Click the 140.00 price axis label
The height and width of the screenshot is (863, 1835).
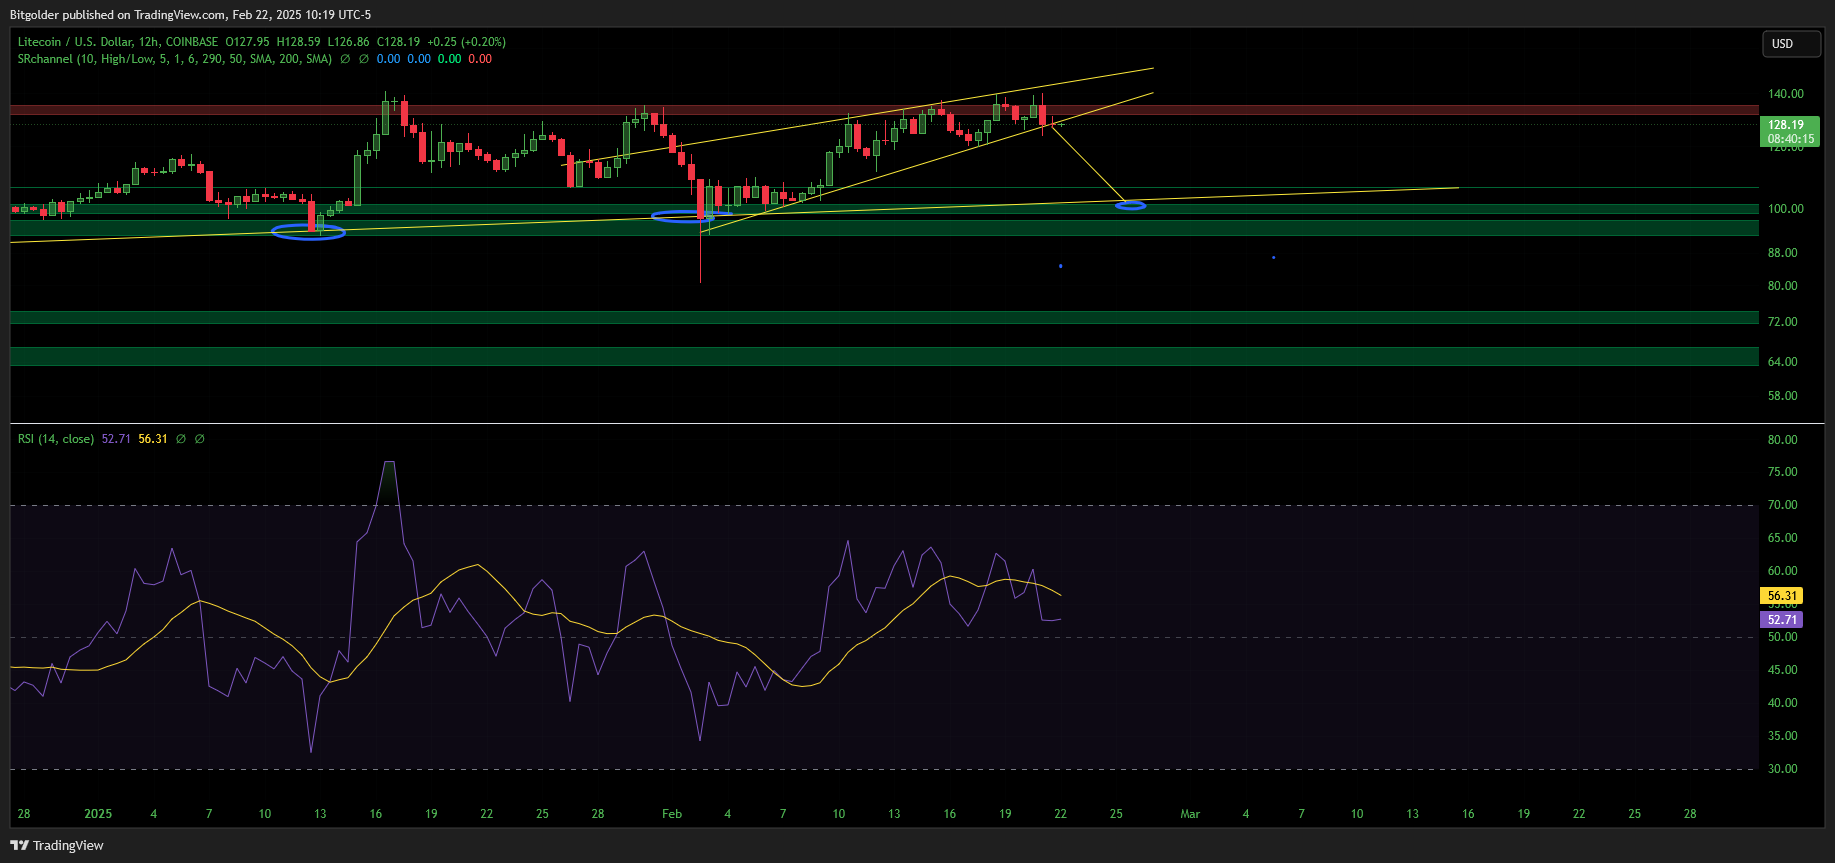(1785, 94)
